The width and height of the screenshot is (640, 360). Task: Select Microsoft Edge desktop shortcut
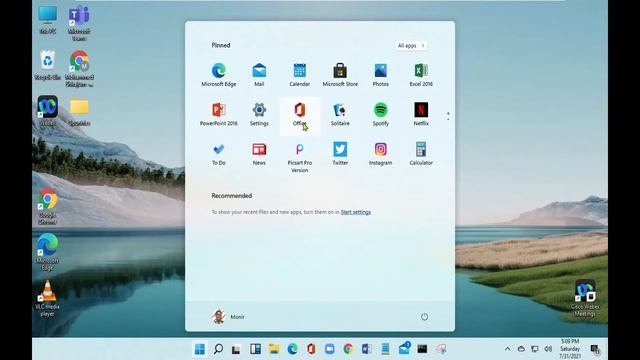click(x=48, y=251)
